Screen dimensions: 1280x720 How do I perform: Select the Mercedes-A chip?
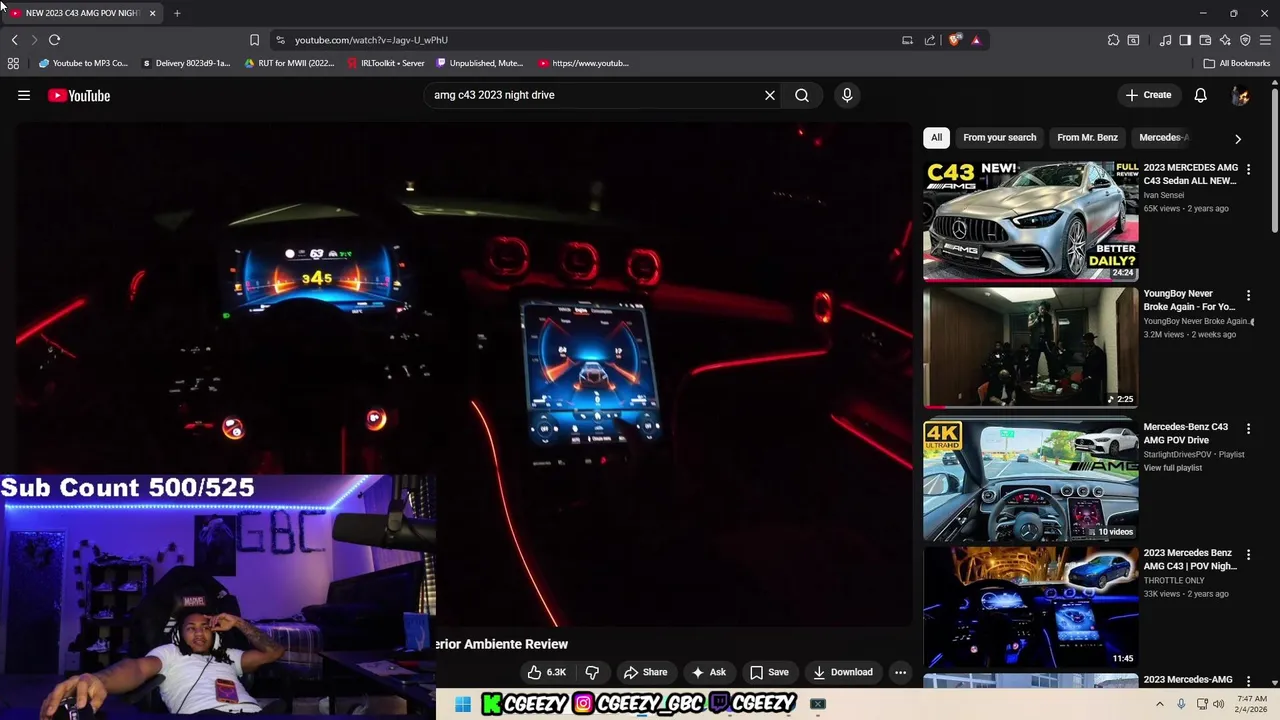coord(1163,137)
